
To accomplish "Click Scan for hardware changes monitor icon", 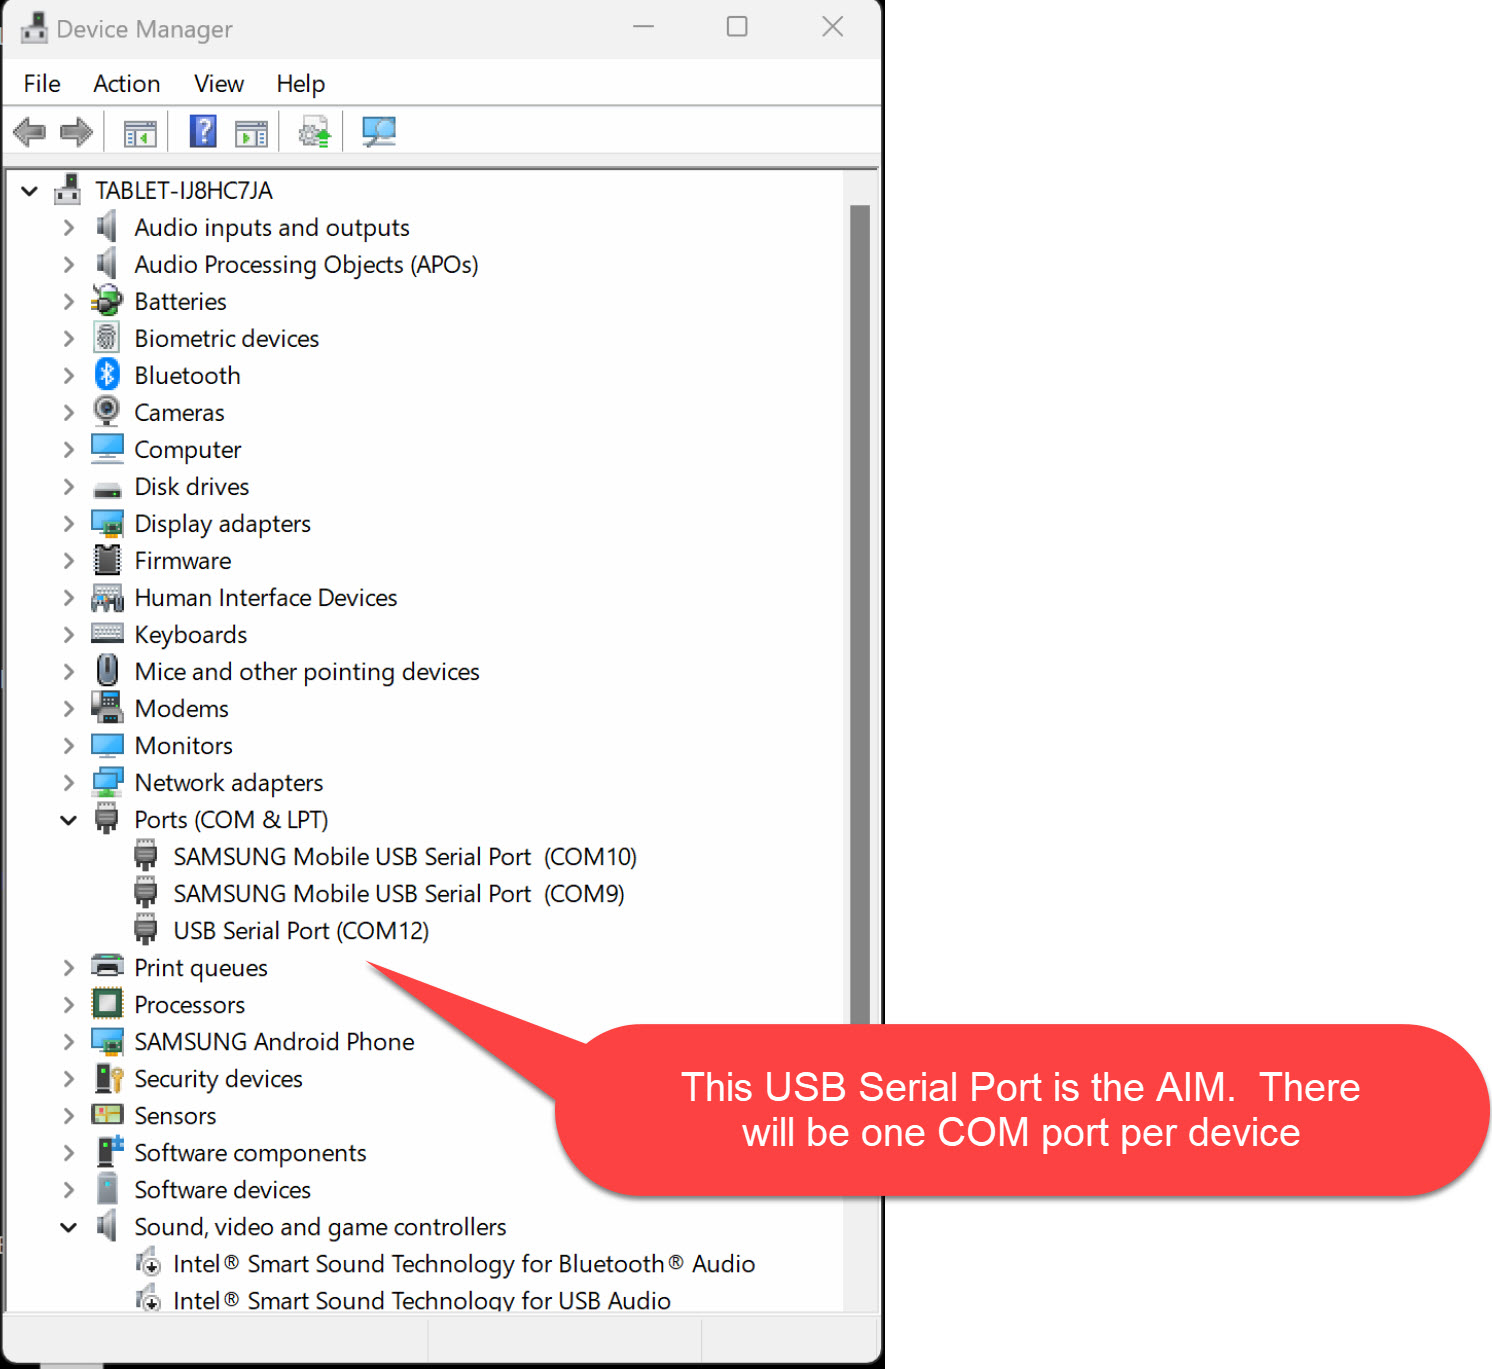I will tap(379, 132).
